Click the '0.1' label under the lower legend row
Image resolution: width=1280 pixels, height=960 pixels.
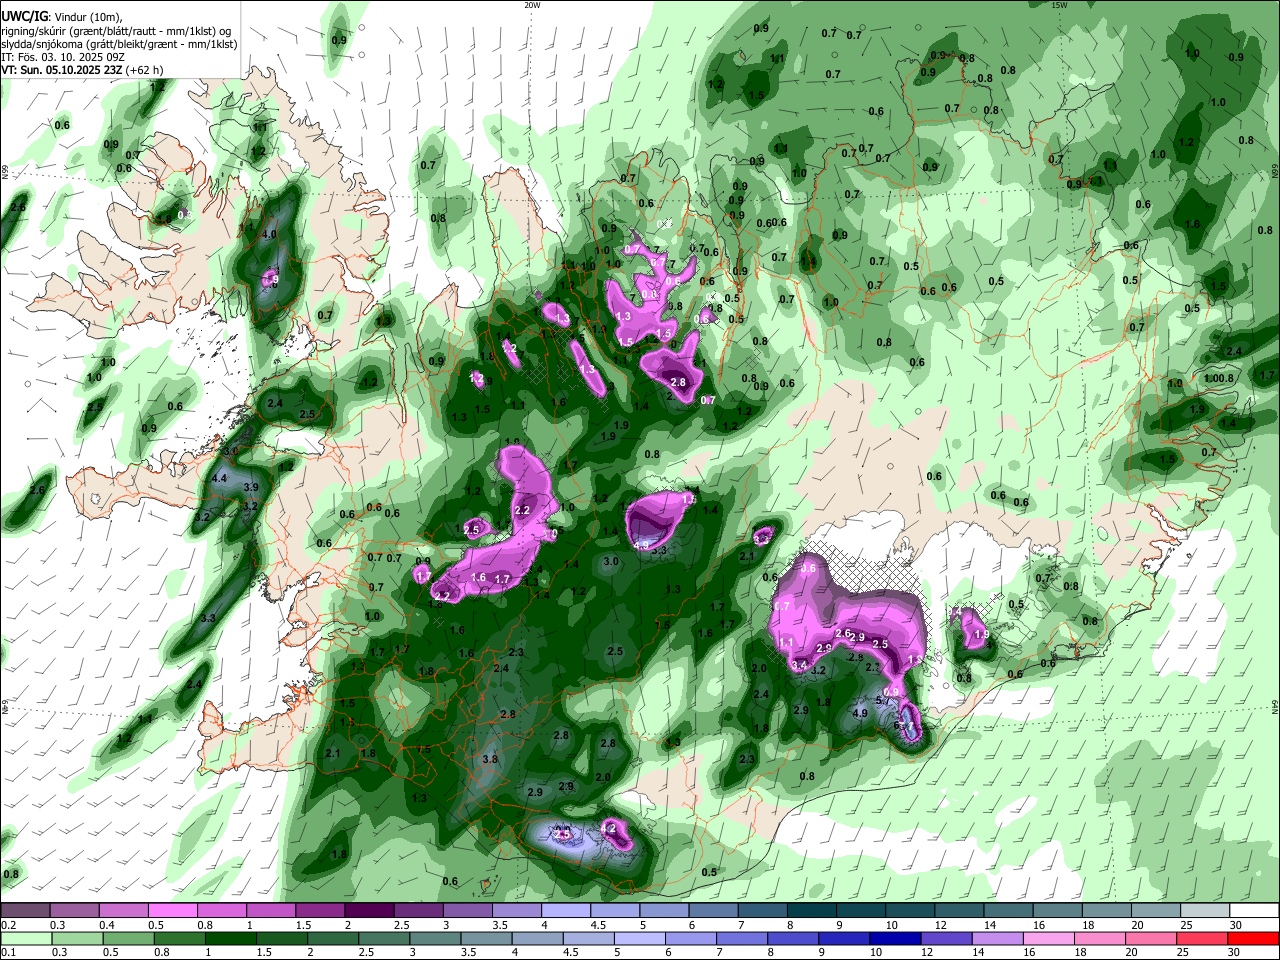(x=7, y=953)
